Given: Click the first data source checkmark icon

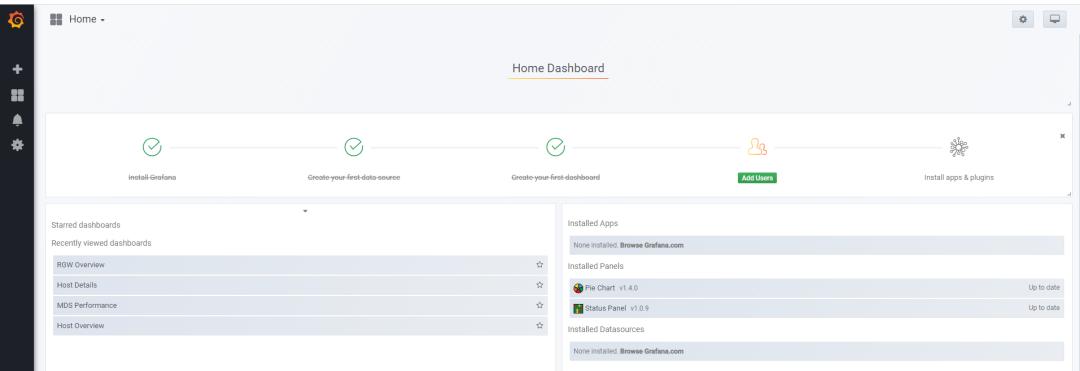Looking at the screenshot, I should [353, 147].
